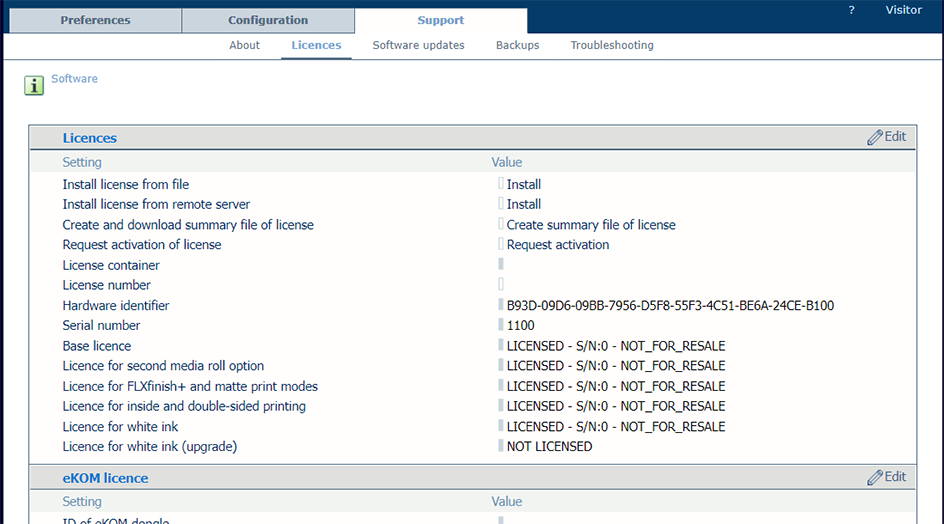Select the Support tab
Screen dimensions: 944x524
click(x=440, y=21)
